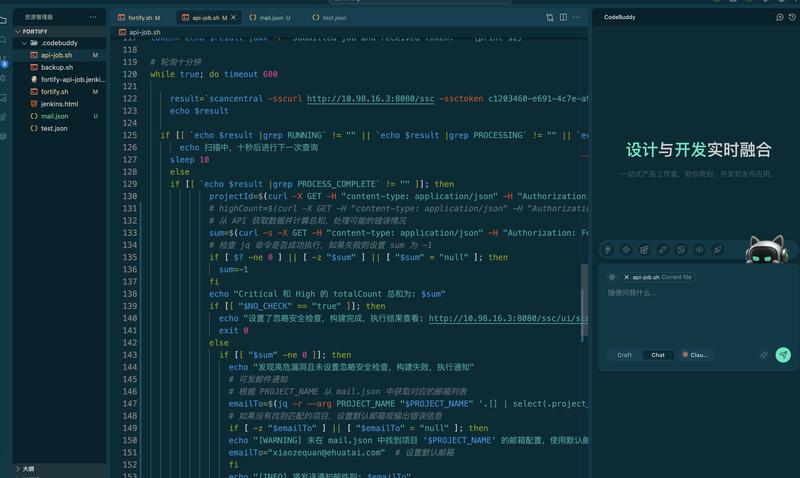The image size is (800, 478).
Task: Open editor more actions ellipsis
Action: click(x=577, y=17)
